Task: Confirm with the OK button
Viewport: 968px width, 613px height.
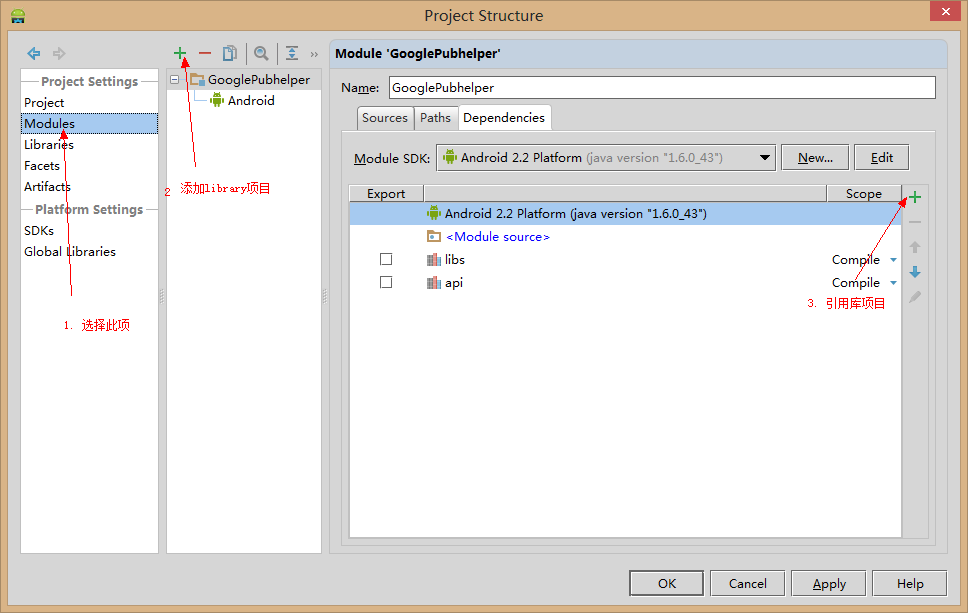Action: [x=667, y=583]
